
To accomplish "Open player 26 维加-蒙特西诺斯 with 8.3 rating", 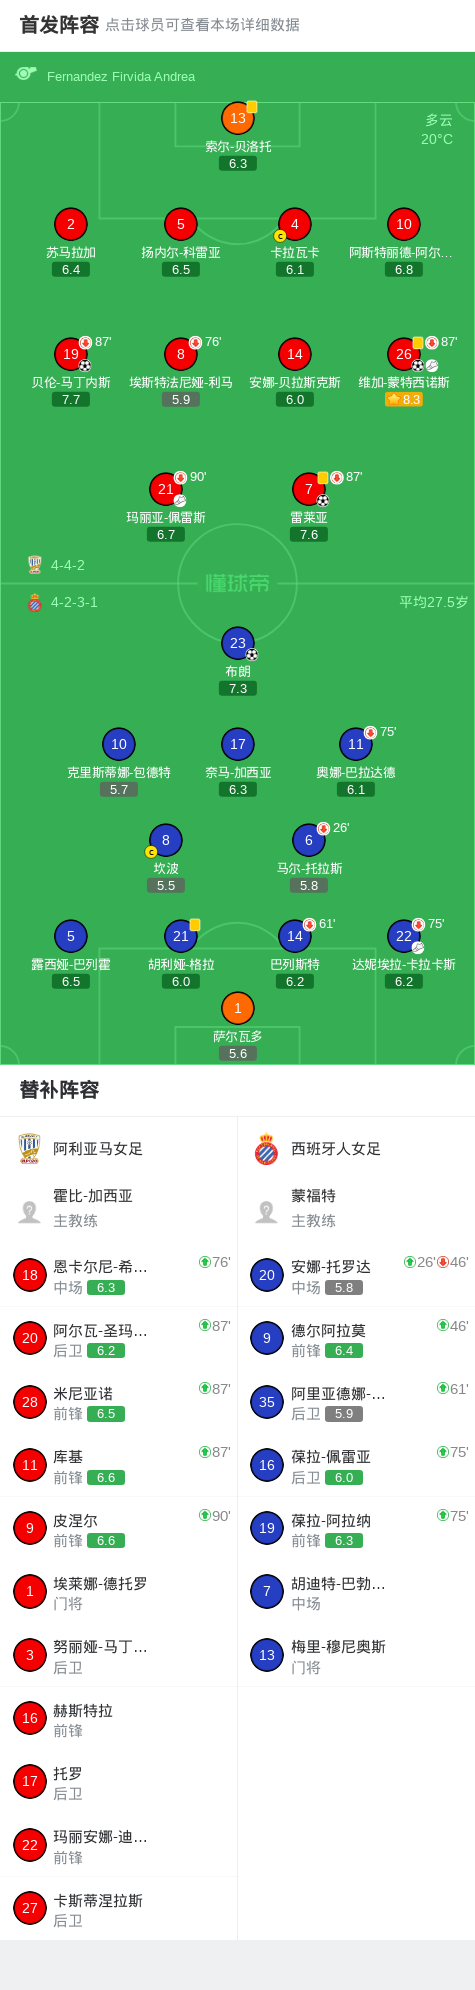I will click(x=404, y=354).
